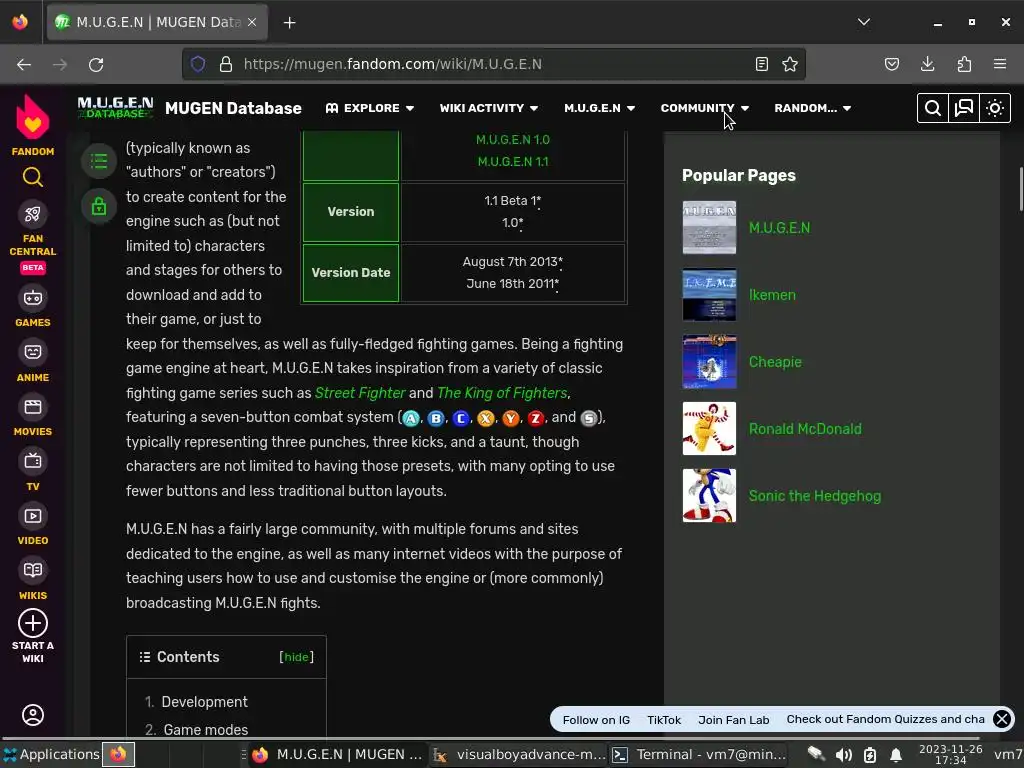Expand the Explore dropdown menu
This screenshot has height=768, width=1024.
pyautogui.click(x=370, y=108)
